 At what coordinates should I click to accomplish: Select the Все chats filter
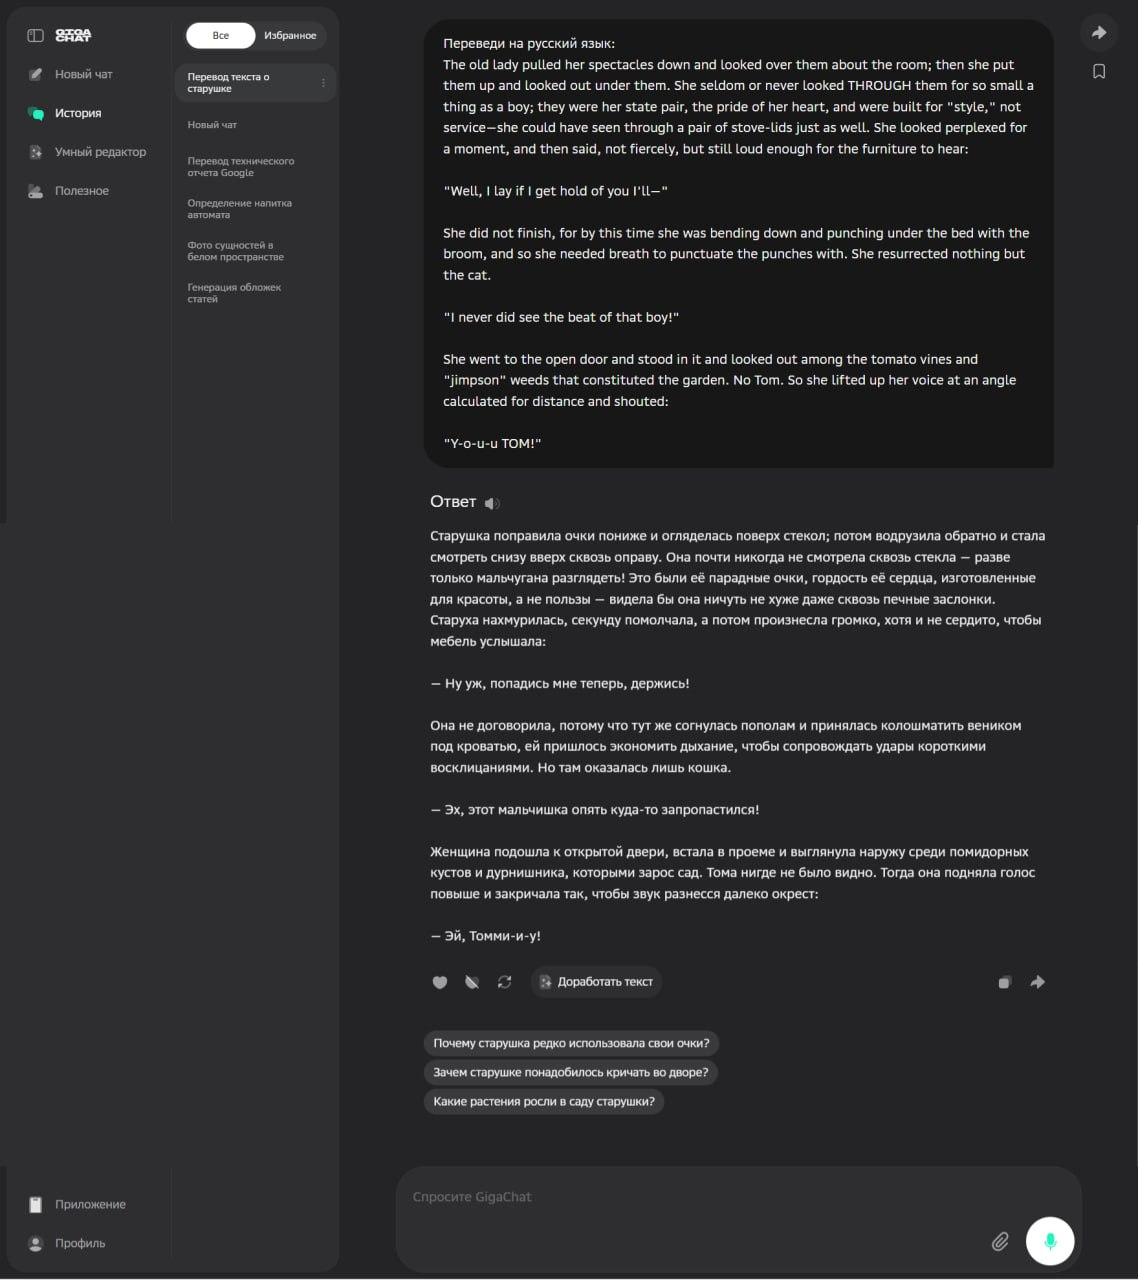click(221, 36)
